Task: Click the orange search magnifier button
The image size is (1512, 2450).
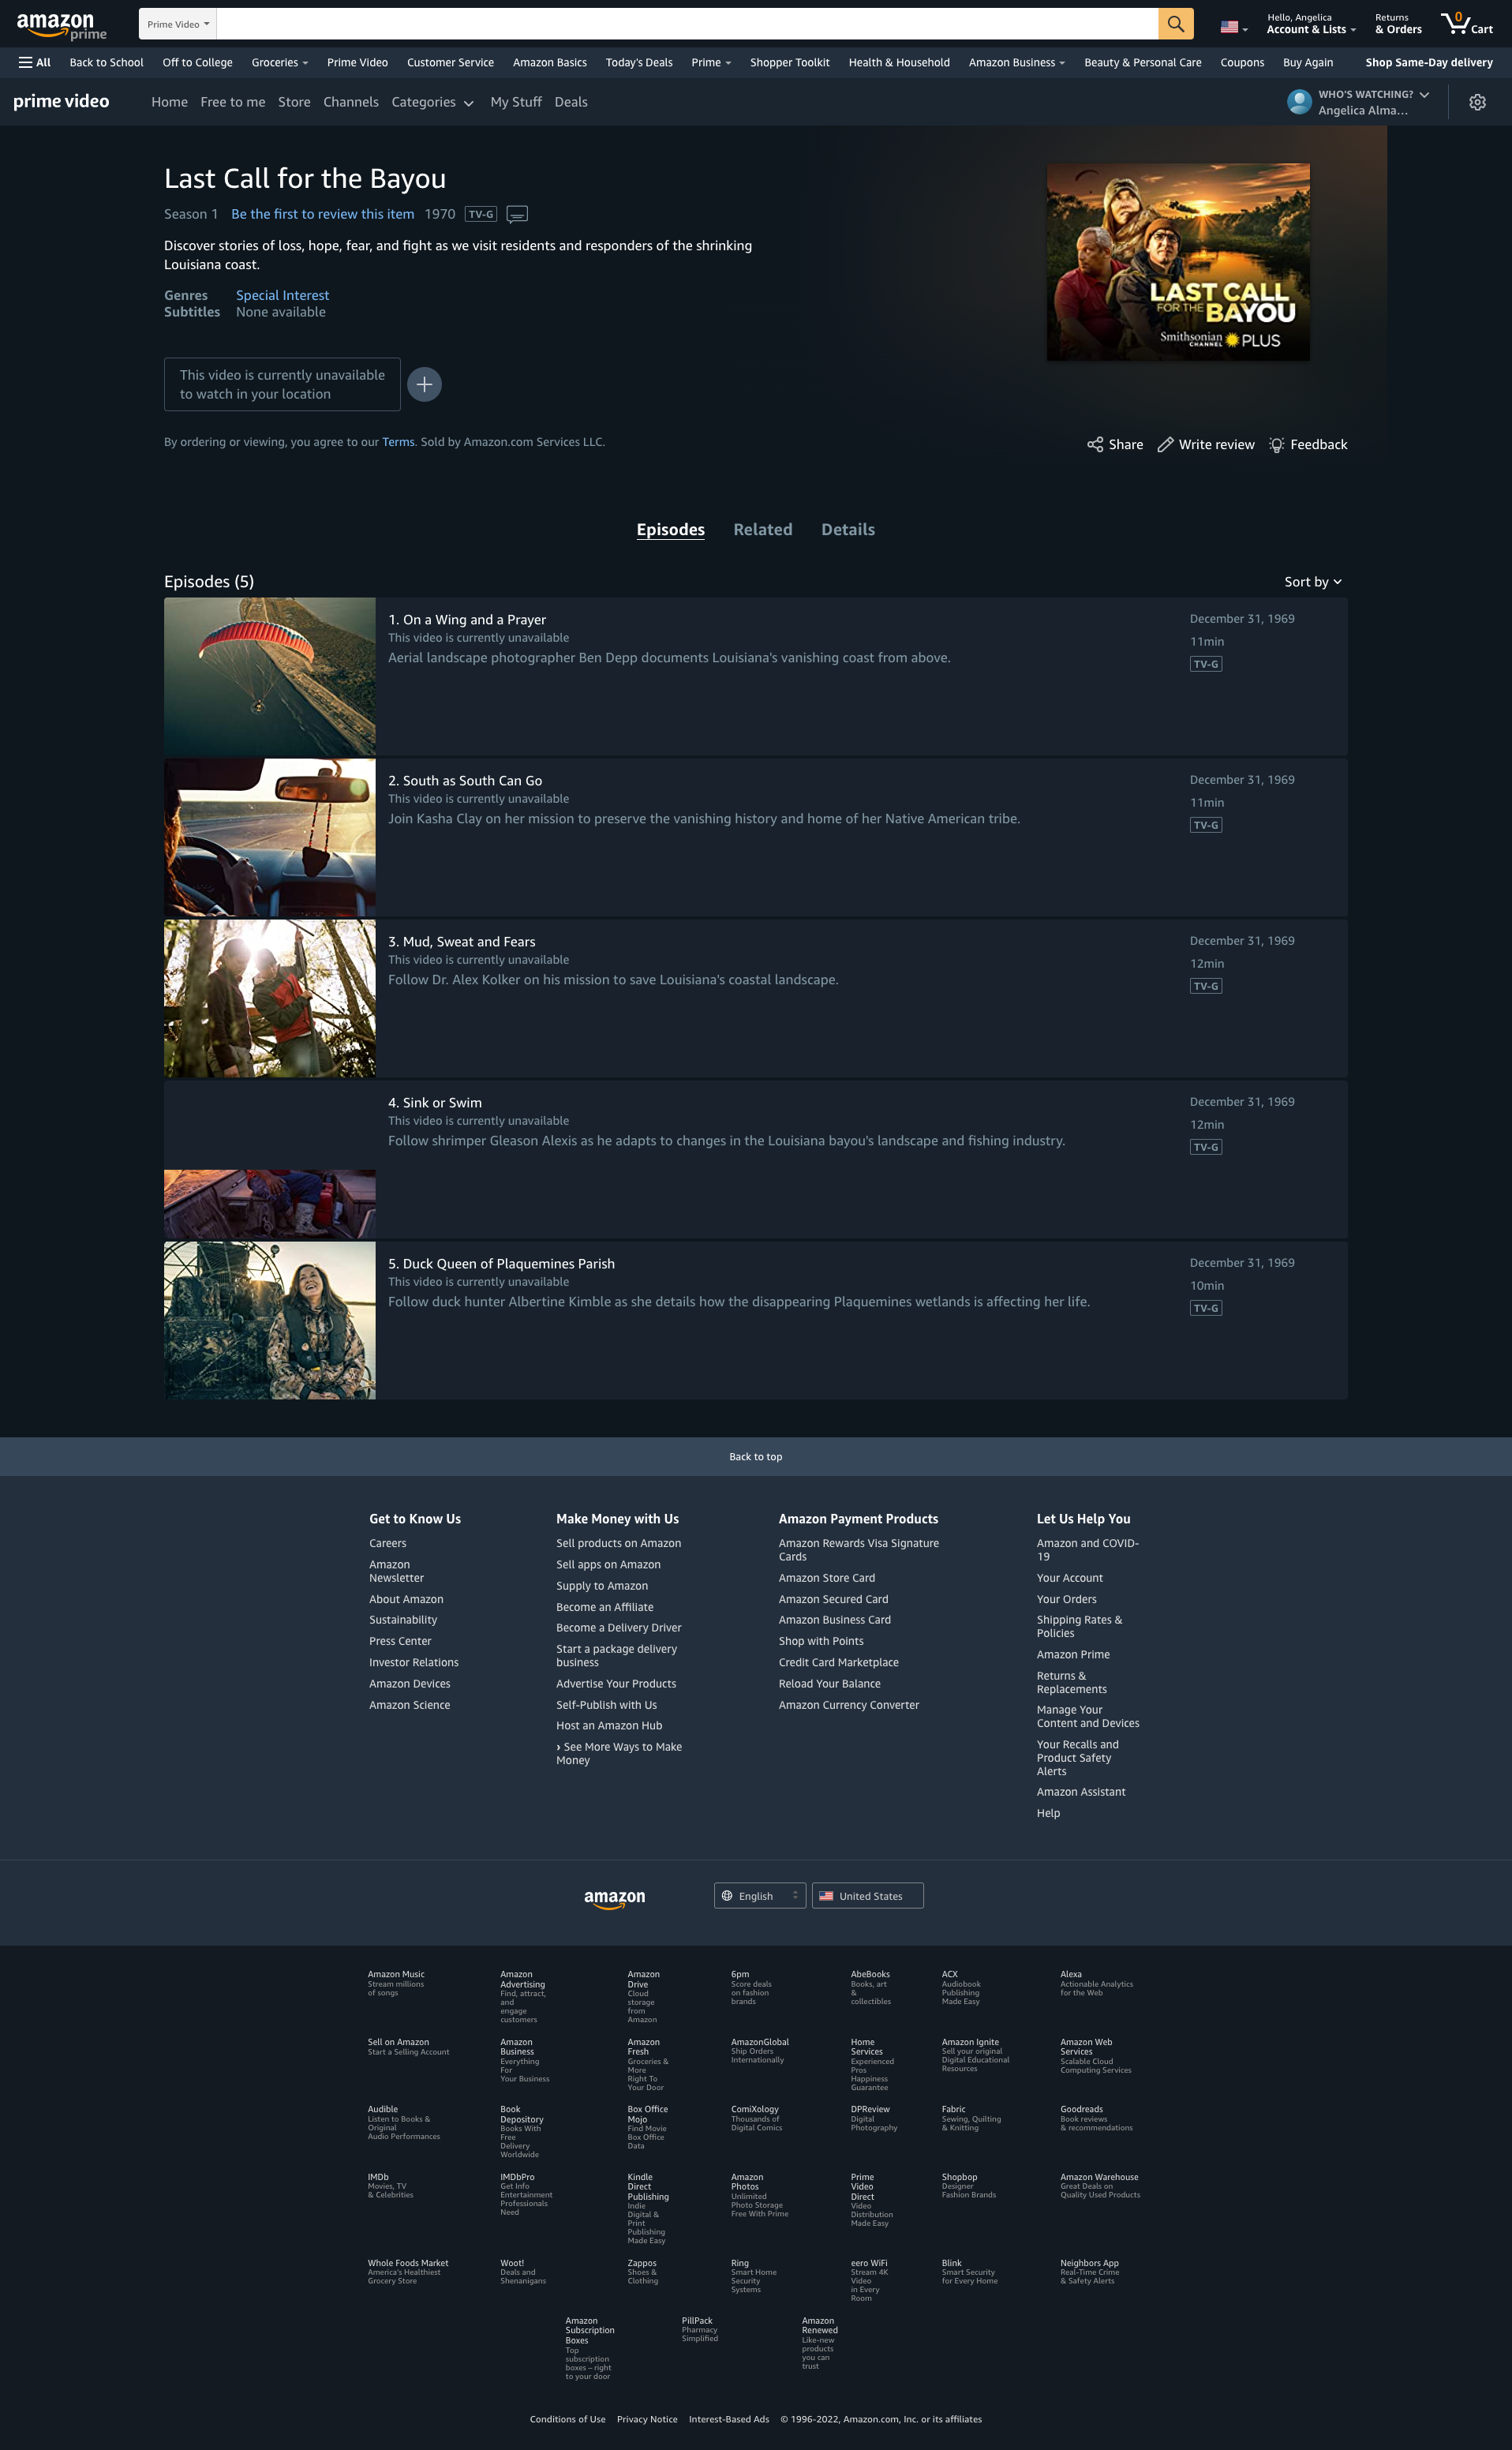Action: tap(1175, 24)
